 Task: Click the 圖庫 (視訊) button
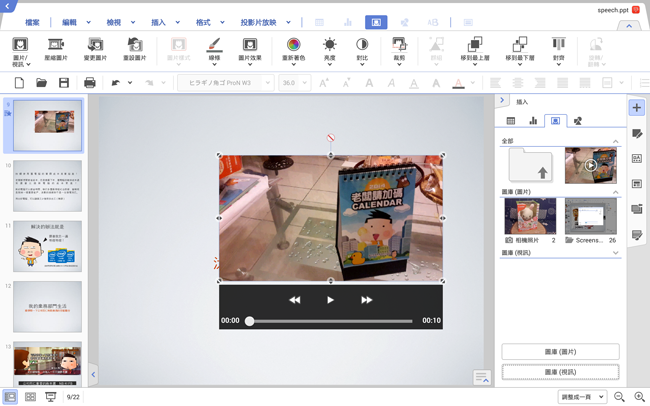(560, 372)
